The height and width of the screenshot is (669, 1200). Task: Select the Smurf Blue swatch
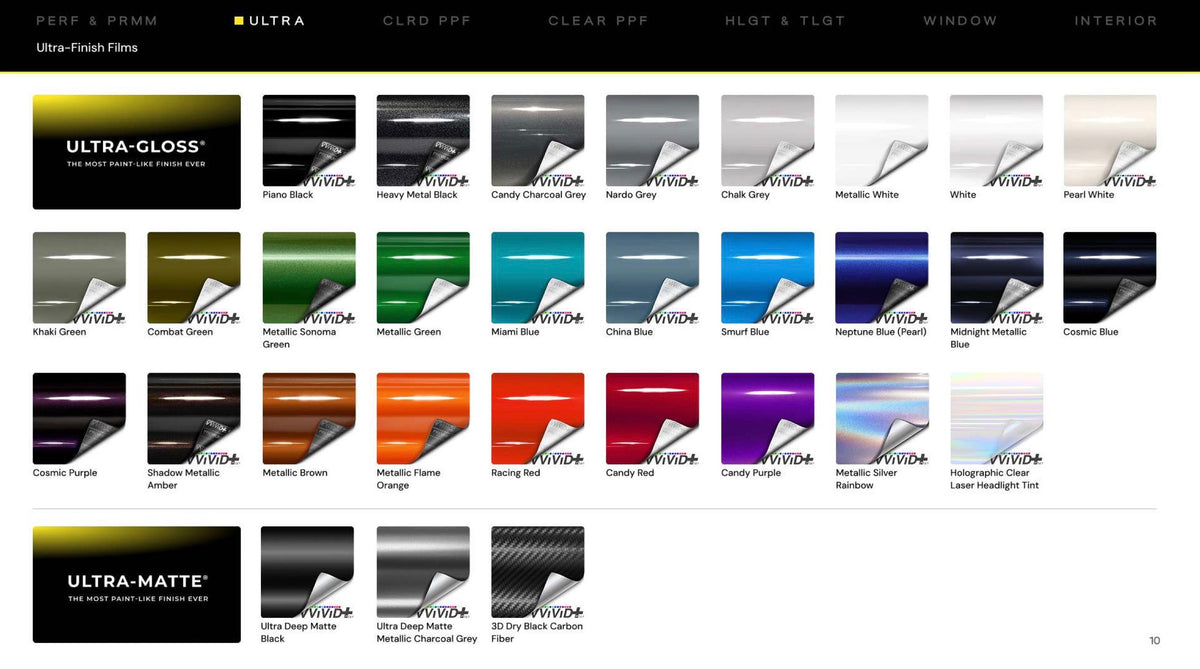pyautogui.click(x=767, y=278)
